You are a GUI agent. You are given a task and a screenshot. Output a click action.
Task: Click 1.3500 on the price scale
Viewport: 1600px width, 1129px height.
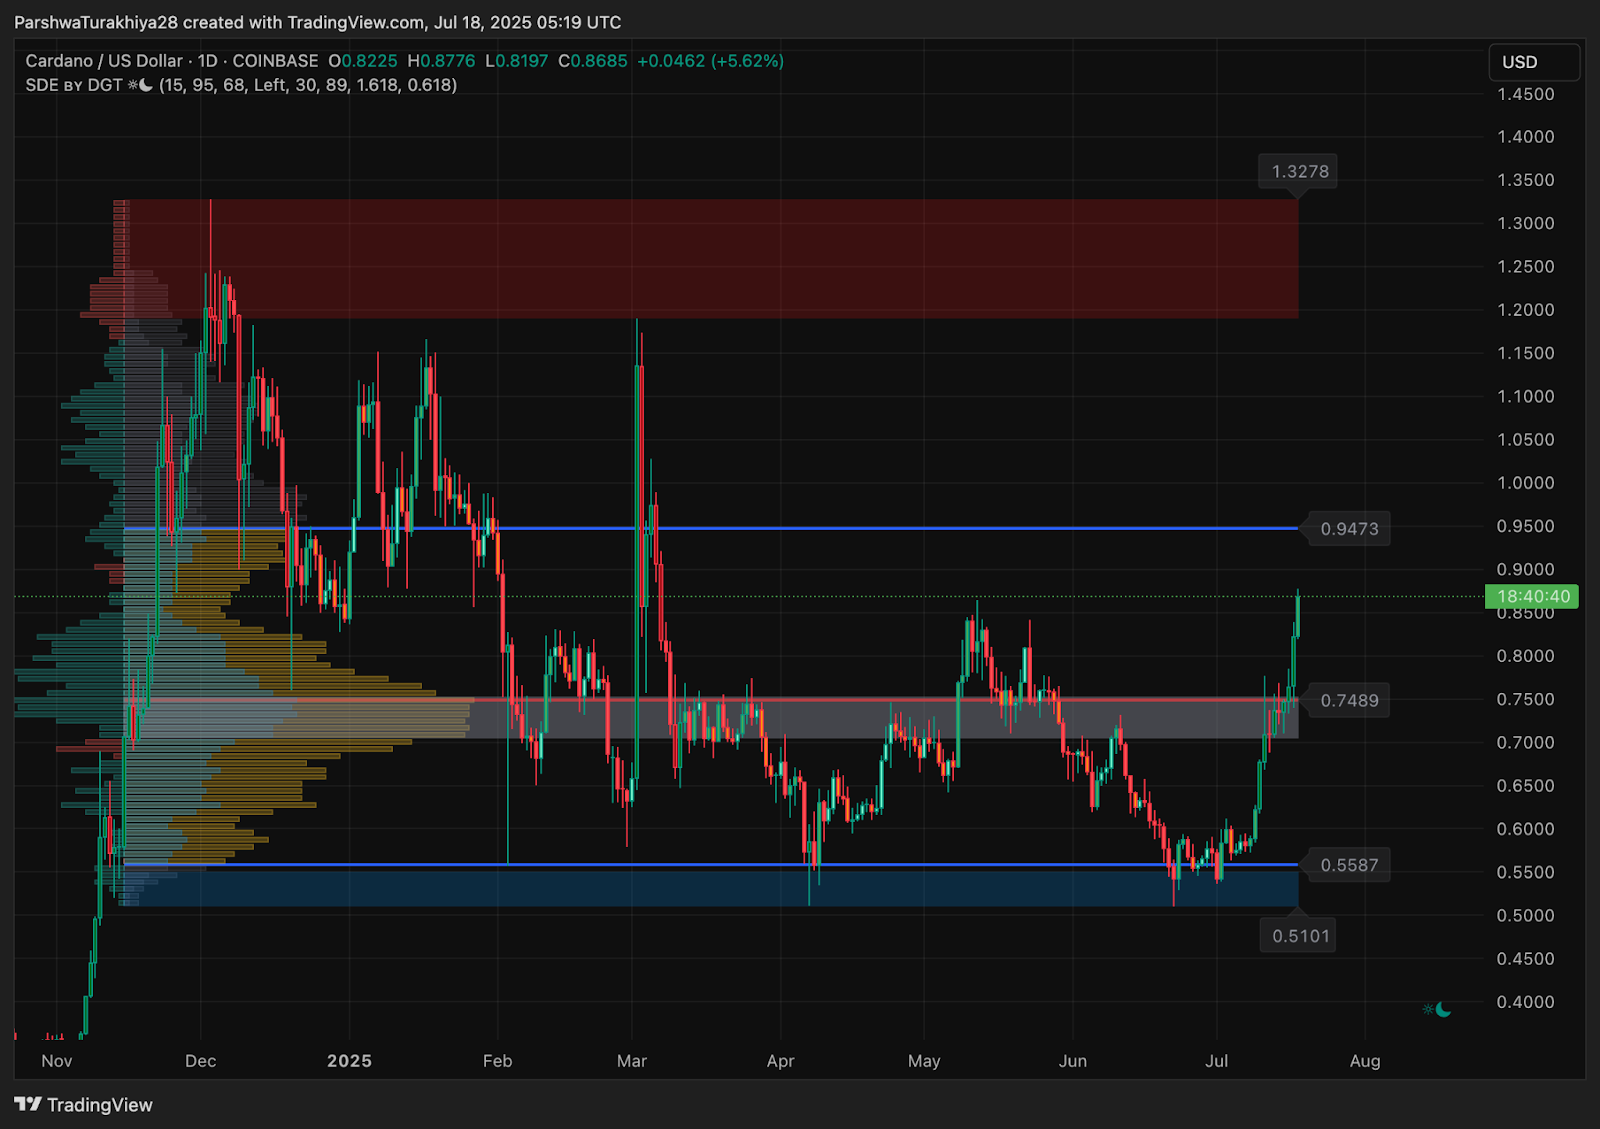click(1525, 181)
